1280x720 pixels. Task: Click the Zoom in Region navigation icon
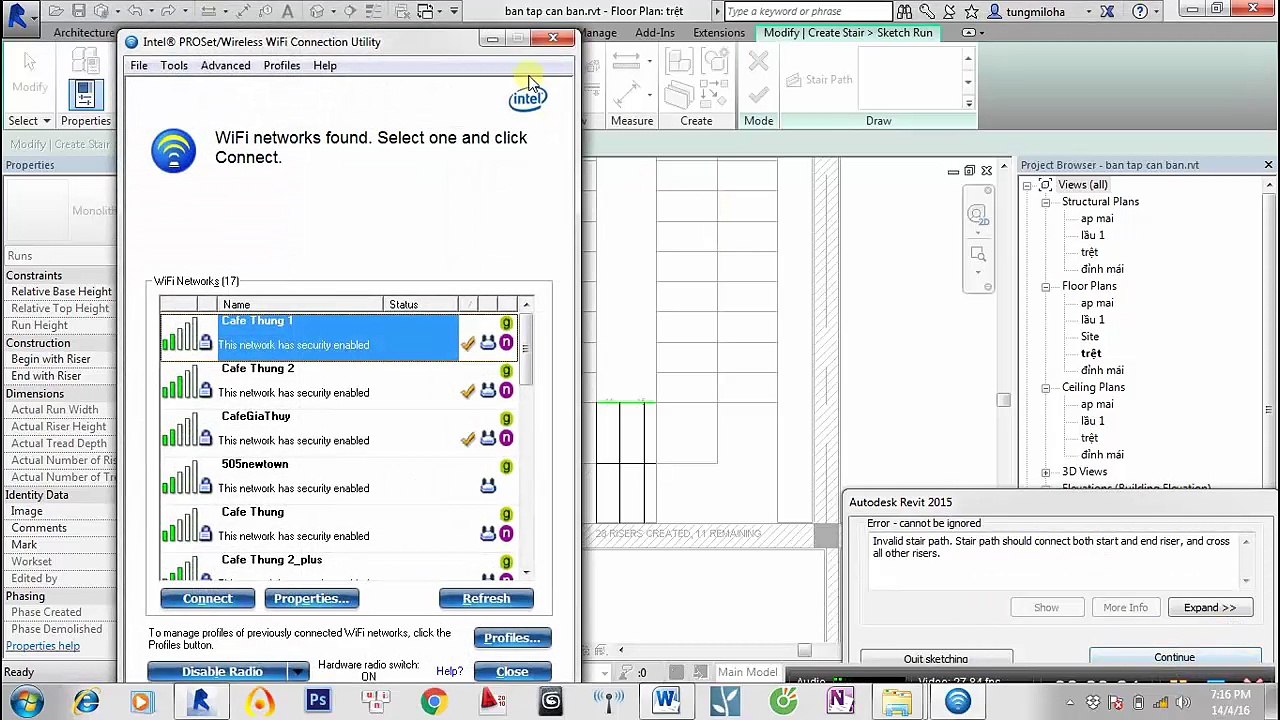click(x=977, y=253)
